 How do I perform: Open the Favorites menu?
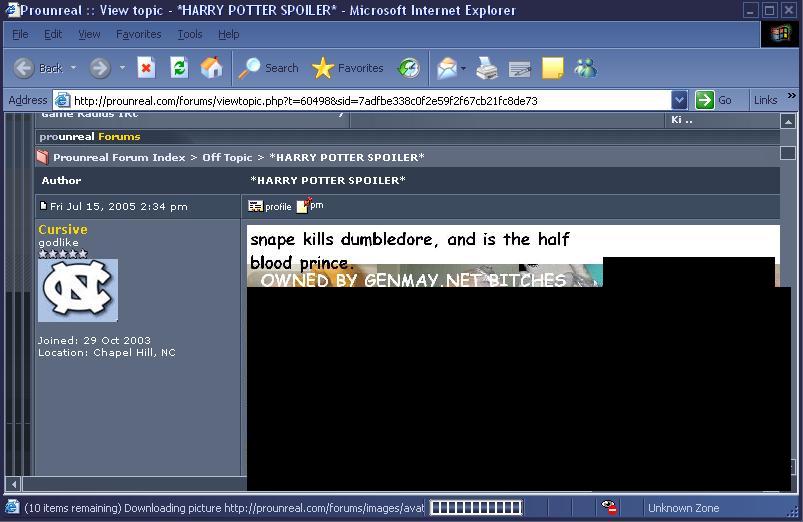[138, 34]
